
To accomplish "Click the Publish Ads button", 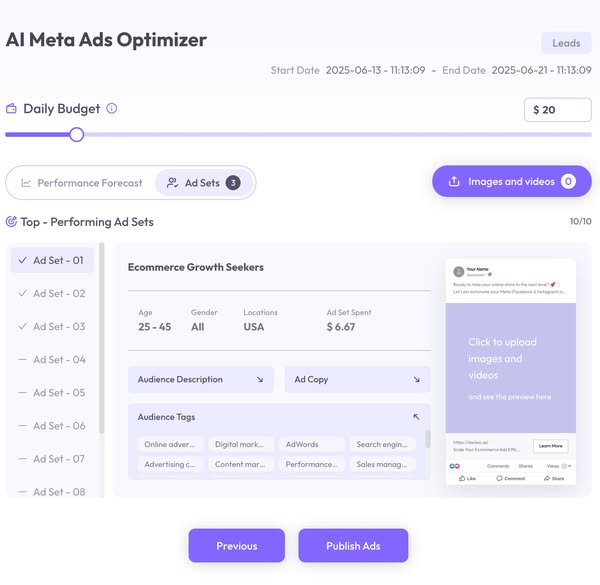I will tap(353, 546).
